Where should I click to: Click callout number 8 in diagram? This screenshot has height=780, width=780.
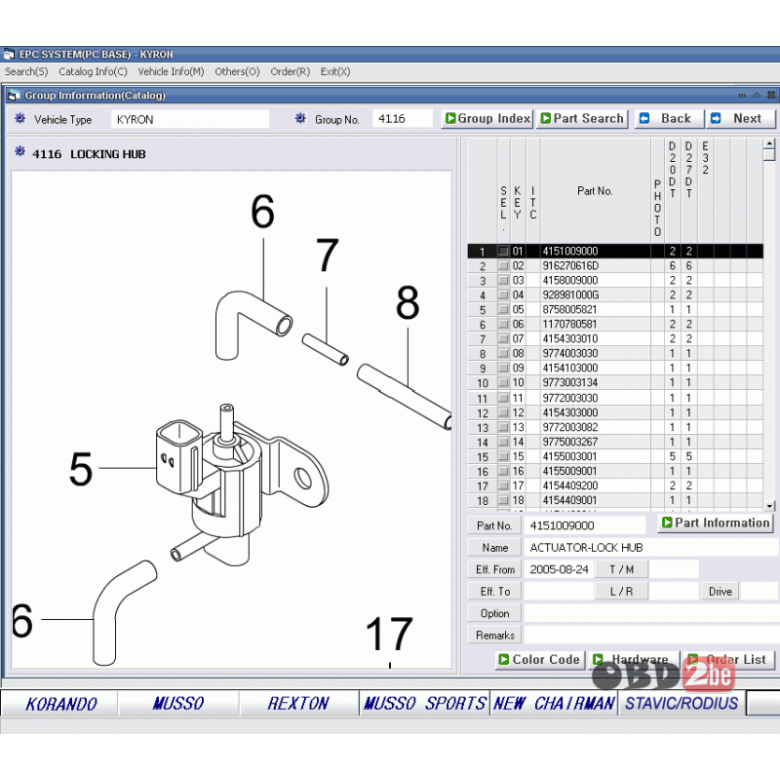(x=407, y=302)
